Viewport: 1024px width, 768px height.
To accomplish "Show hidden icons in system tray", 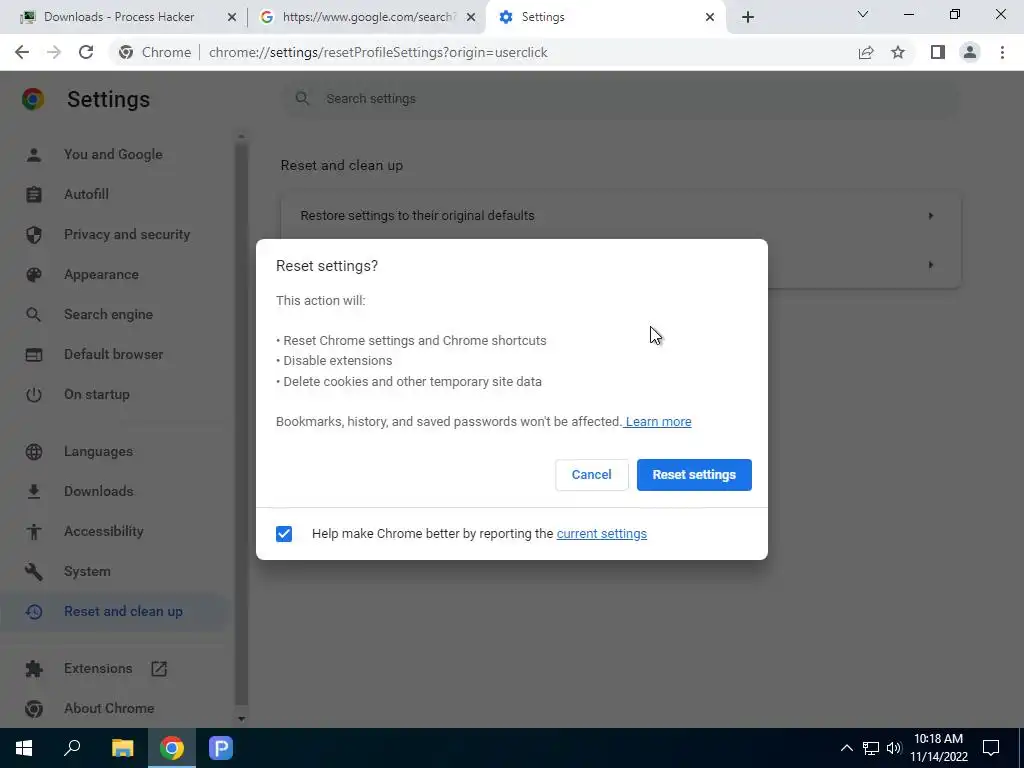I will (x=846, y=748).
